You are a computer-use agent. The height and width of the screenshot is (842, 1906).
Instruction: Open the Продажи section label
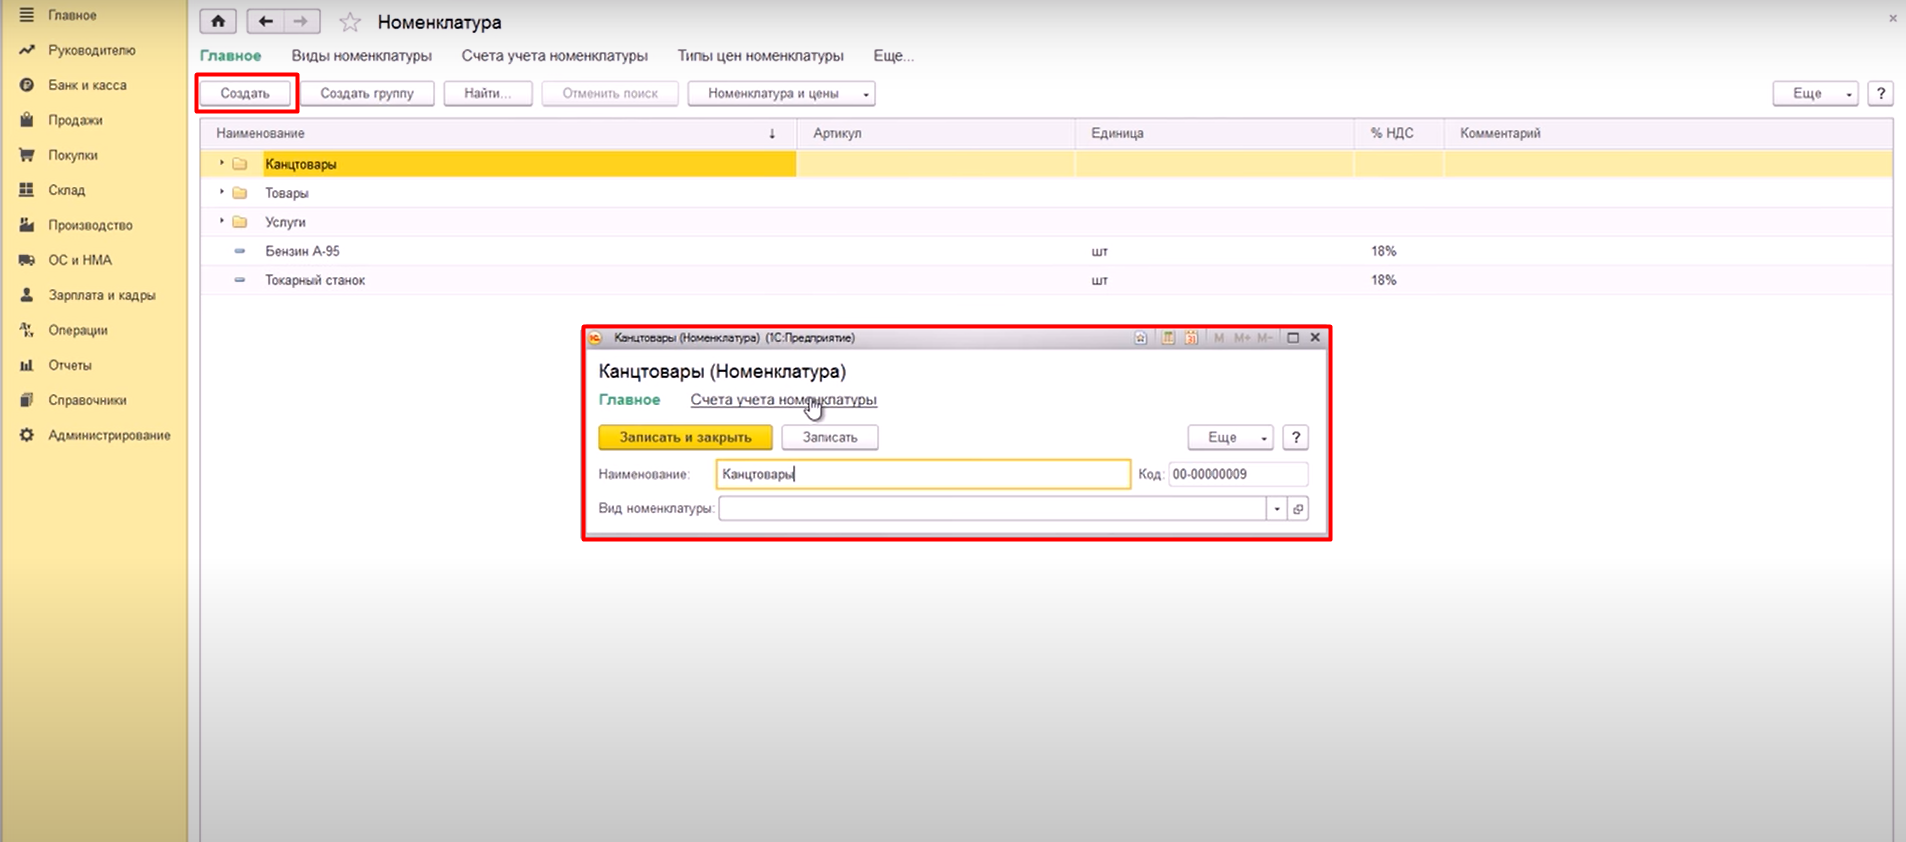tap(75, 120)
